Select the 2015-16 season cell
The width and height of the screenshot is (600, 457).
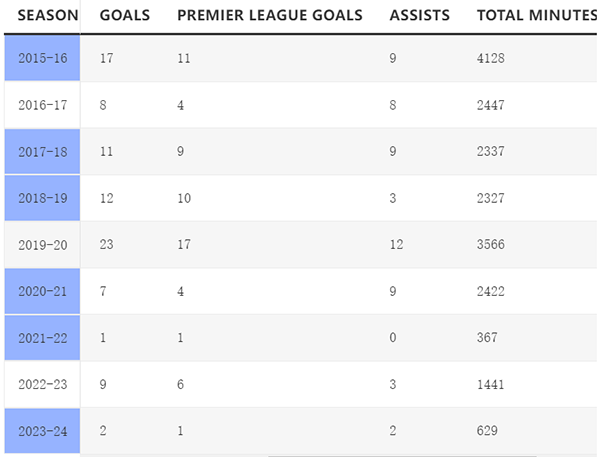tap(42, 58)
